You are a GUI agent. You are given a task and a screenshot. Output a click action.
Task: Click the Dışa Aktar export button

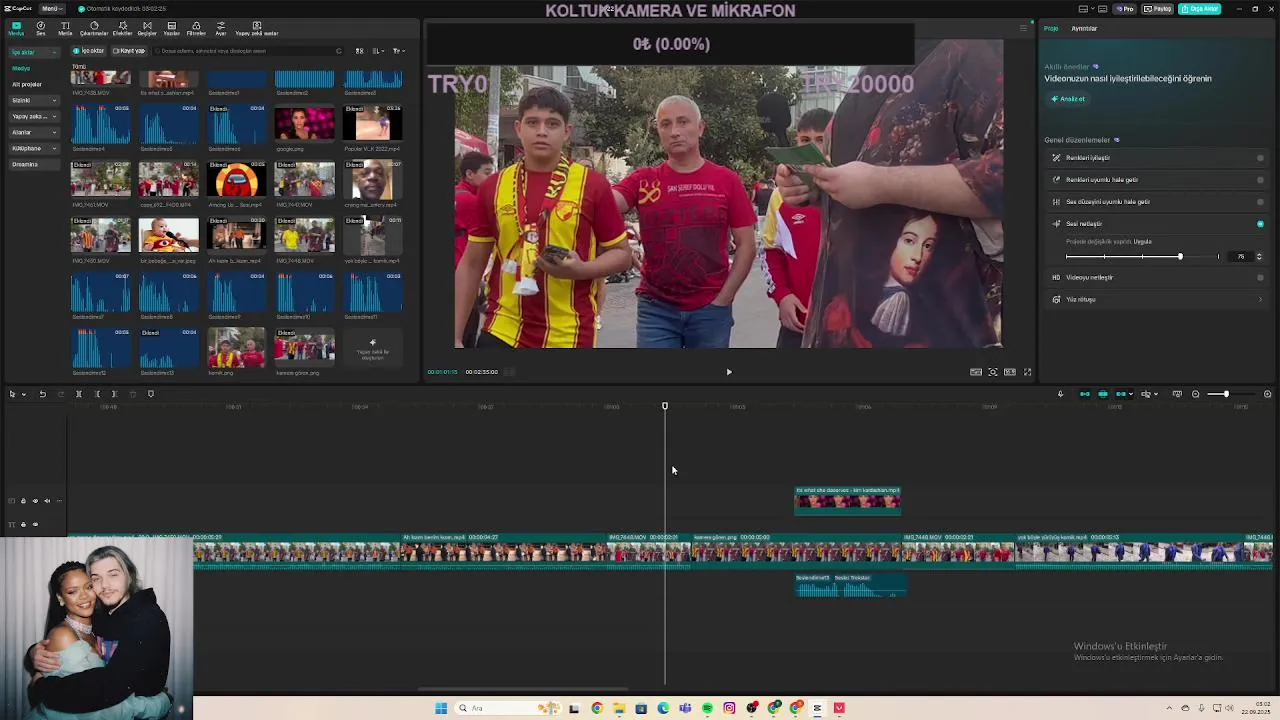tap(1199, 9)
